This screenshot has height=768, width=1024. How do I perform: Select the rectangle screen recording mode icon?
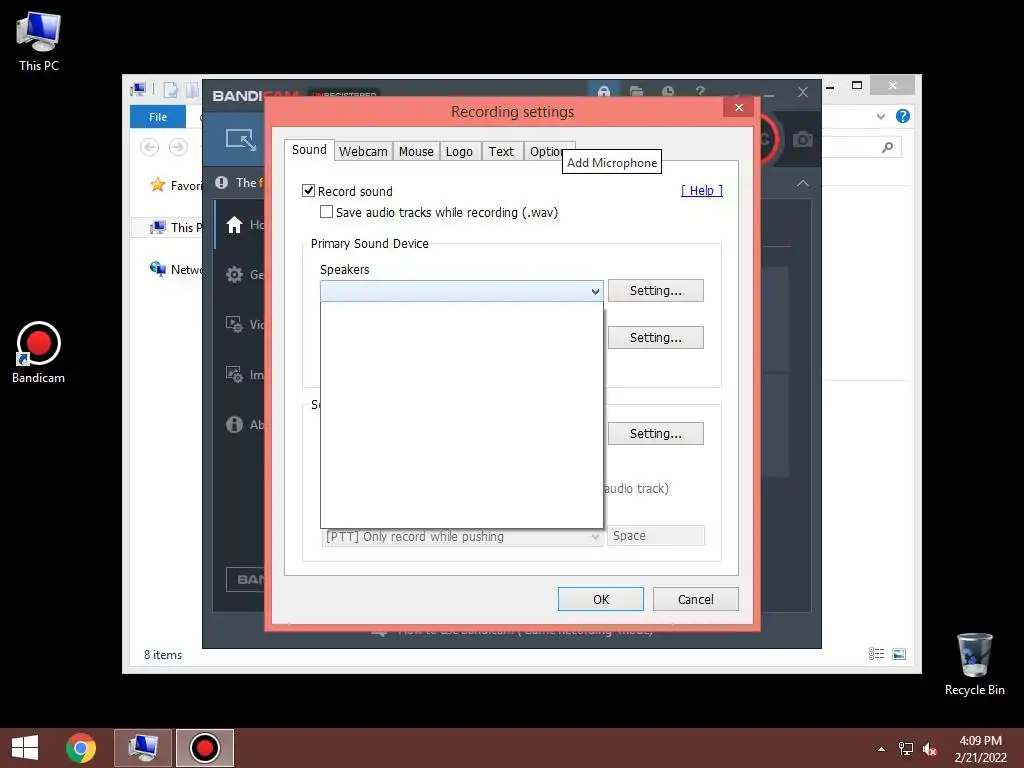click(x=241, y=140)
